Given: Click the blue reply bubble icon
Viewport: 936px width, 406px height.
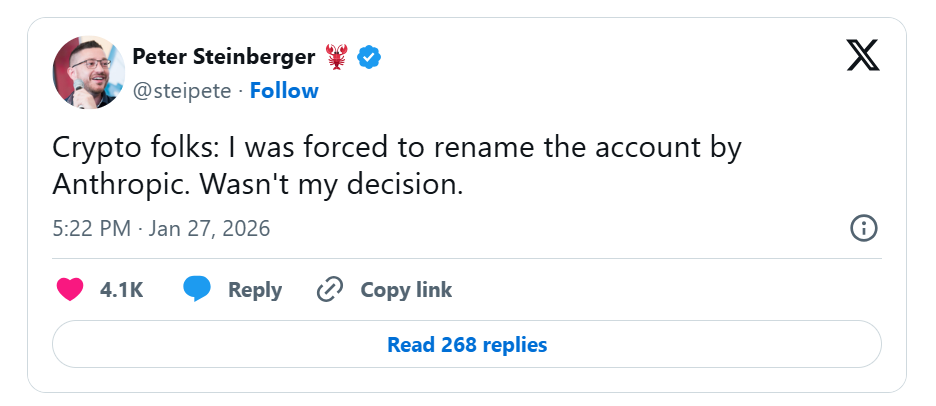Looking at the screenshot, I should 197,290.
